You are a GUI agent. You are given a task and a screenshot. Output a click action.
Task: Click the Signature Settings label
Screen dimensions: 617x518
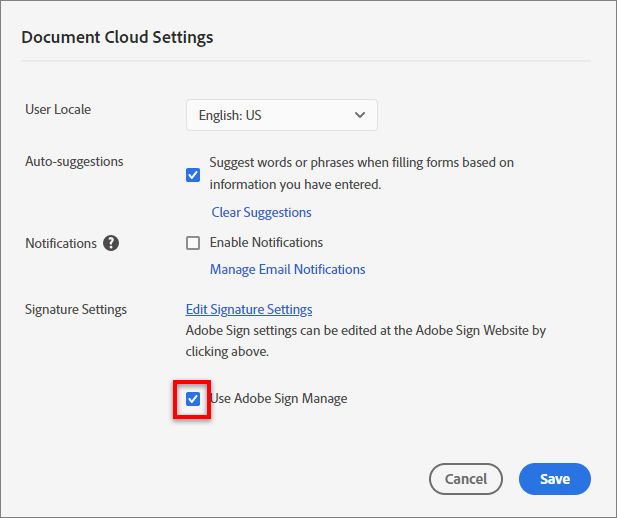tap(76, 309)
